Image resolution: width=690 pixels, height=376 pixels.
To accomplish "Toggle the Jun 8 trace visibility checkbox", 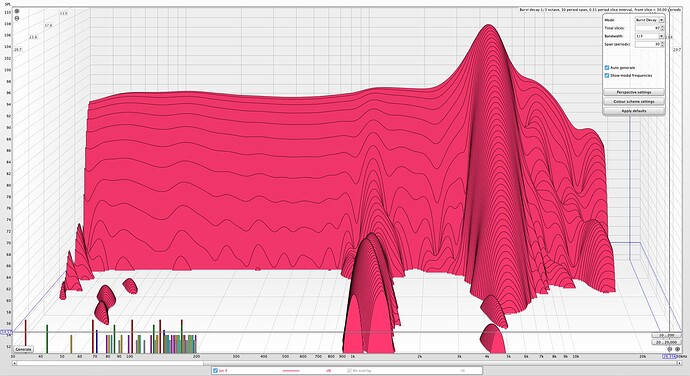I will coord(215,371).
